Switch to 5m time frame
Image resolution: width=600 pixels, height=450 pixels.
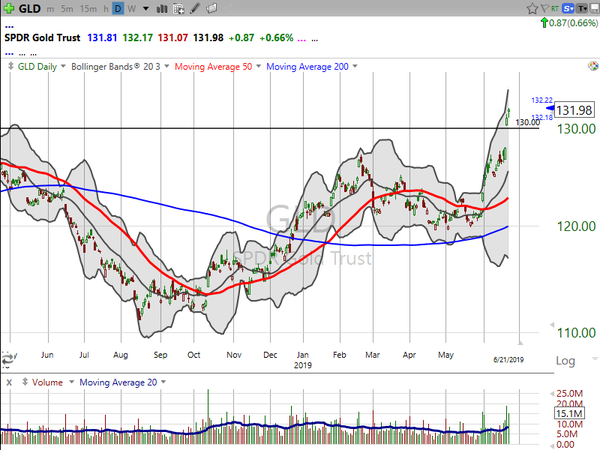pos(67,8)
